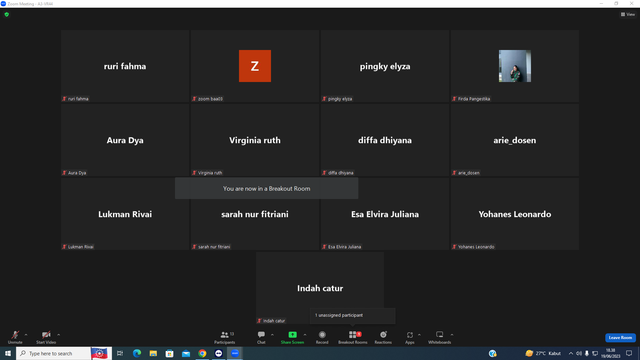Open the View layout menu

(628, 14)
